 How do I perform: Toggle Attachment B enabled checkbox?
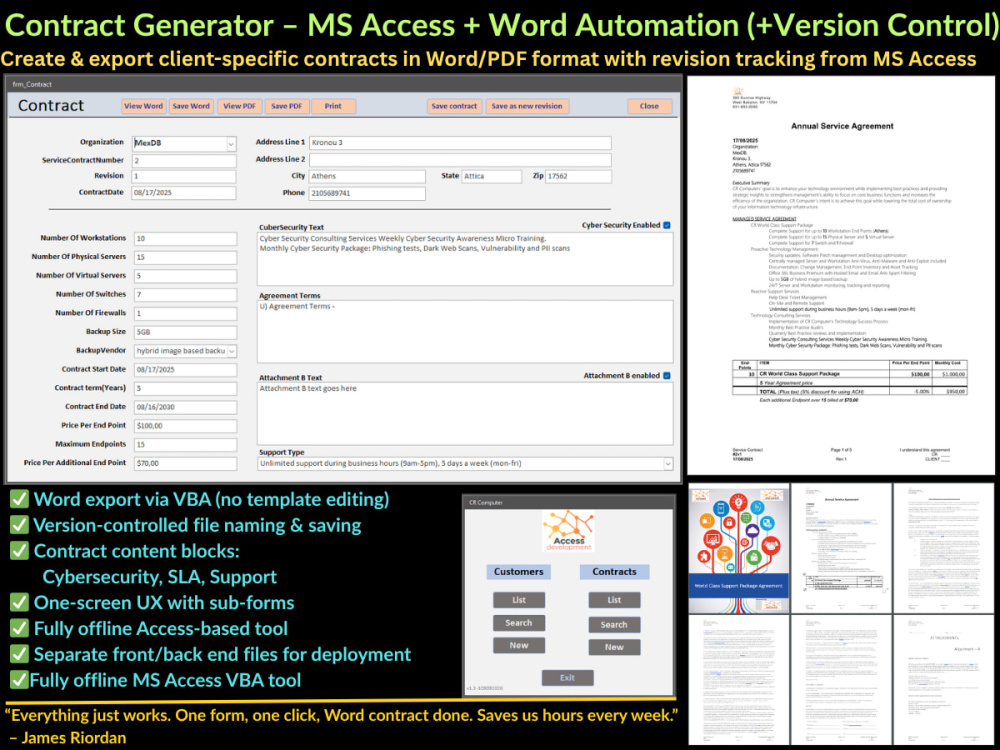(667, 376)
